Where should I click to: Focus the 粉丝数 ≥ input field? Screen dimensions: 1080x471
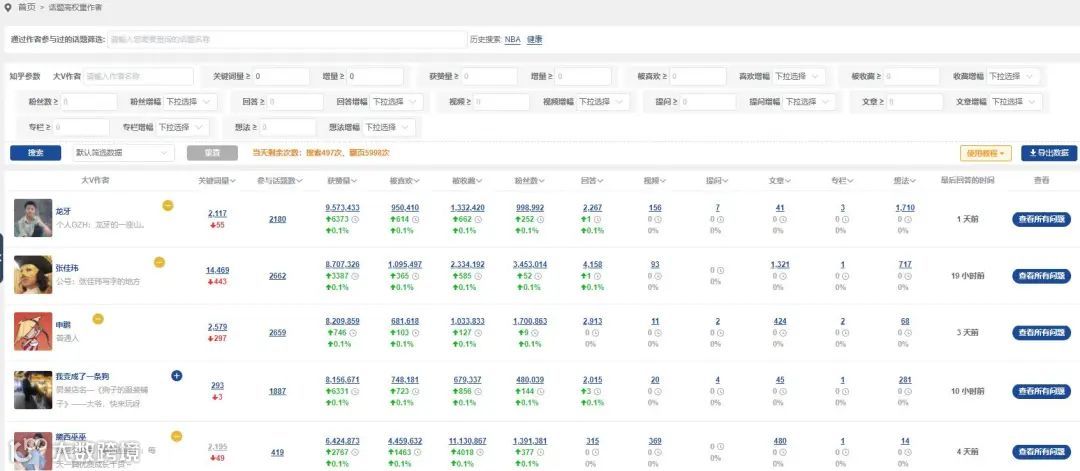pos(90,102)
